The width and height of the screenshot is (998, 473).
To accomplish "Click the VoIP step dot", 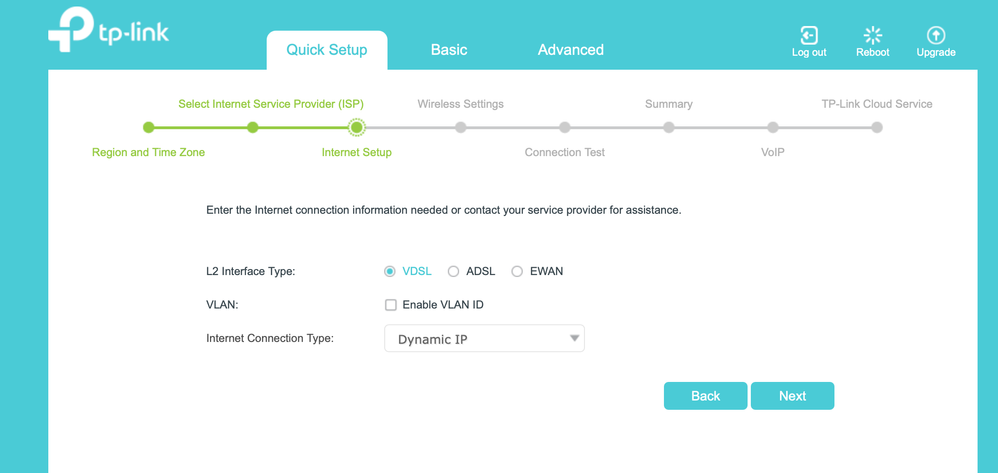I will pyautogui.click(x=773, y=127).
